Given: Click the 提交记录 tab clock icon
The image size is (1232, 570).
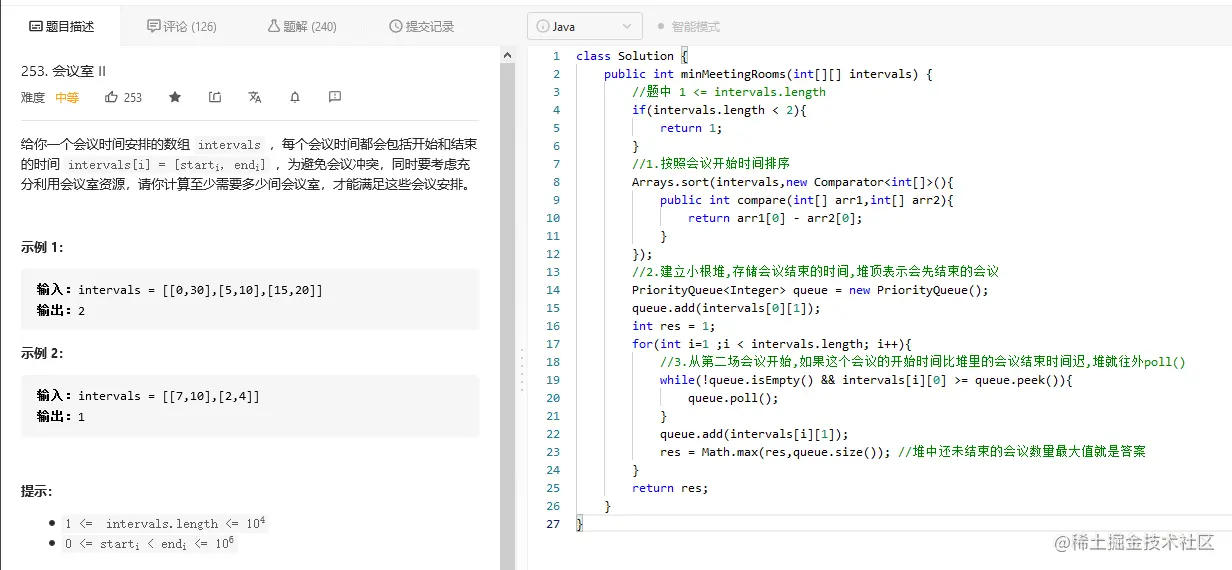Looking at the screenshot, I should point(394,27).
